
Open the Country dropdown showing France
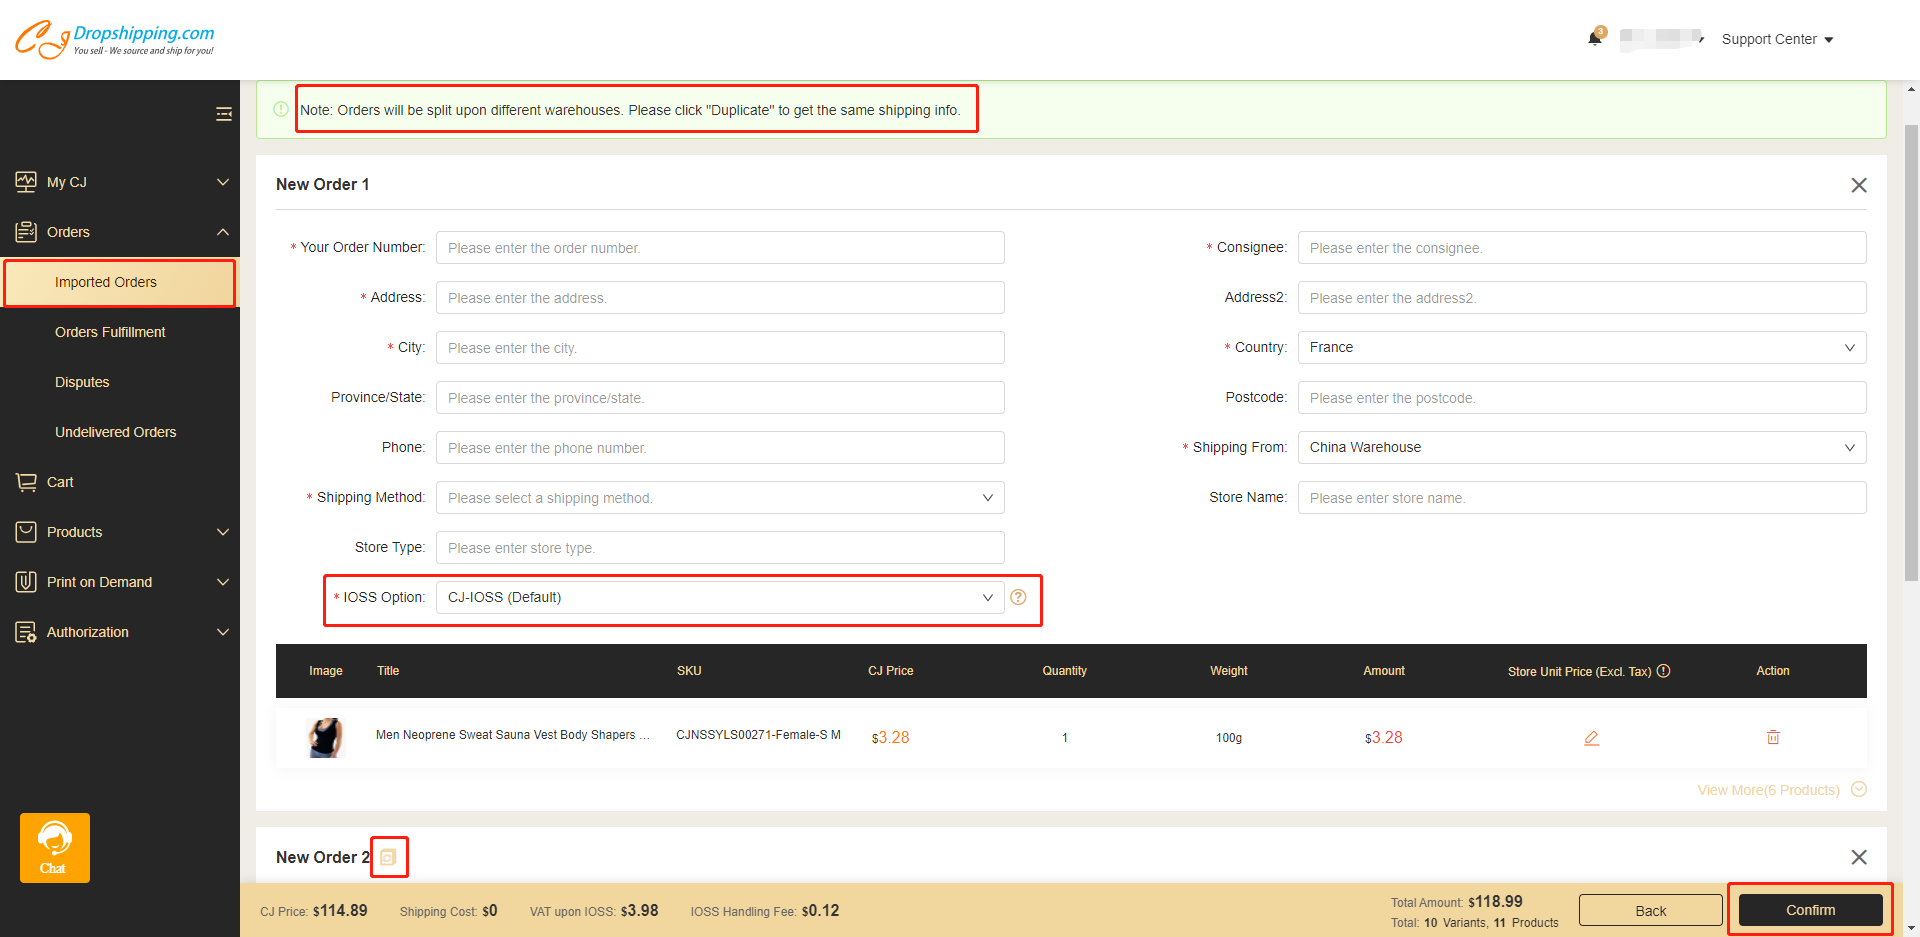(x=1581, y=347)
